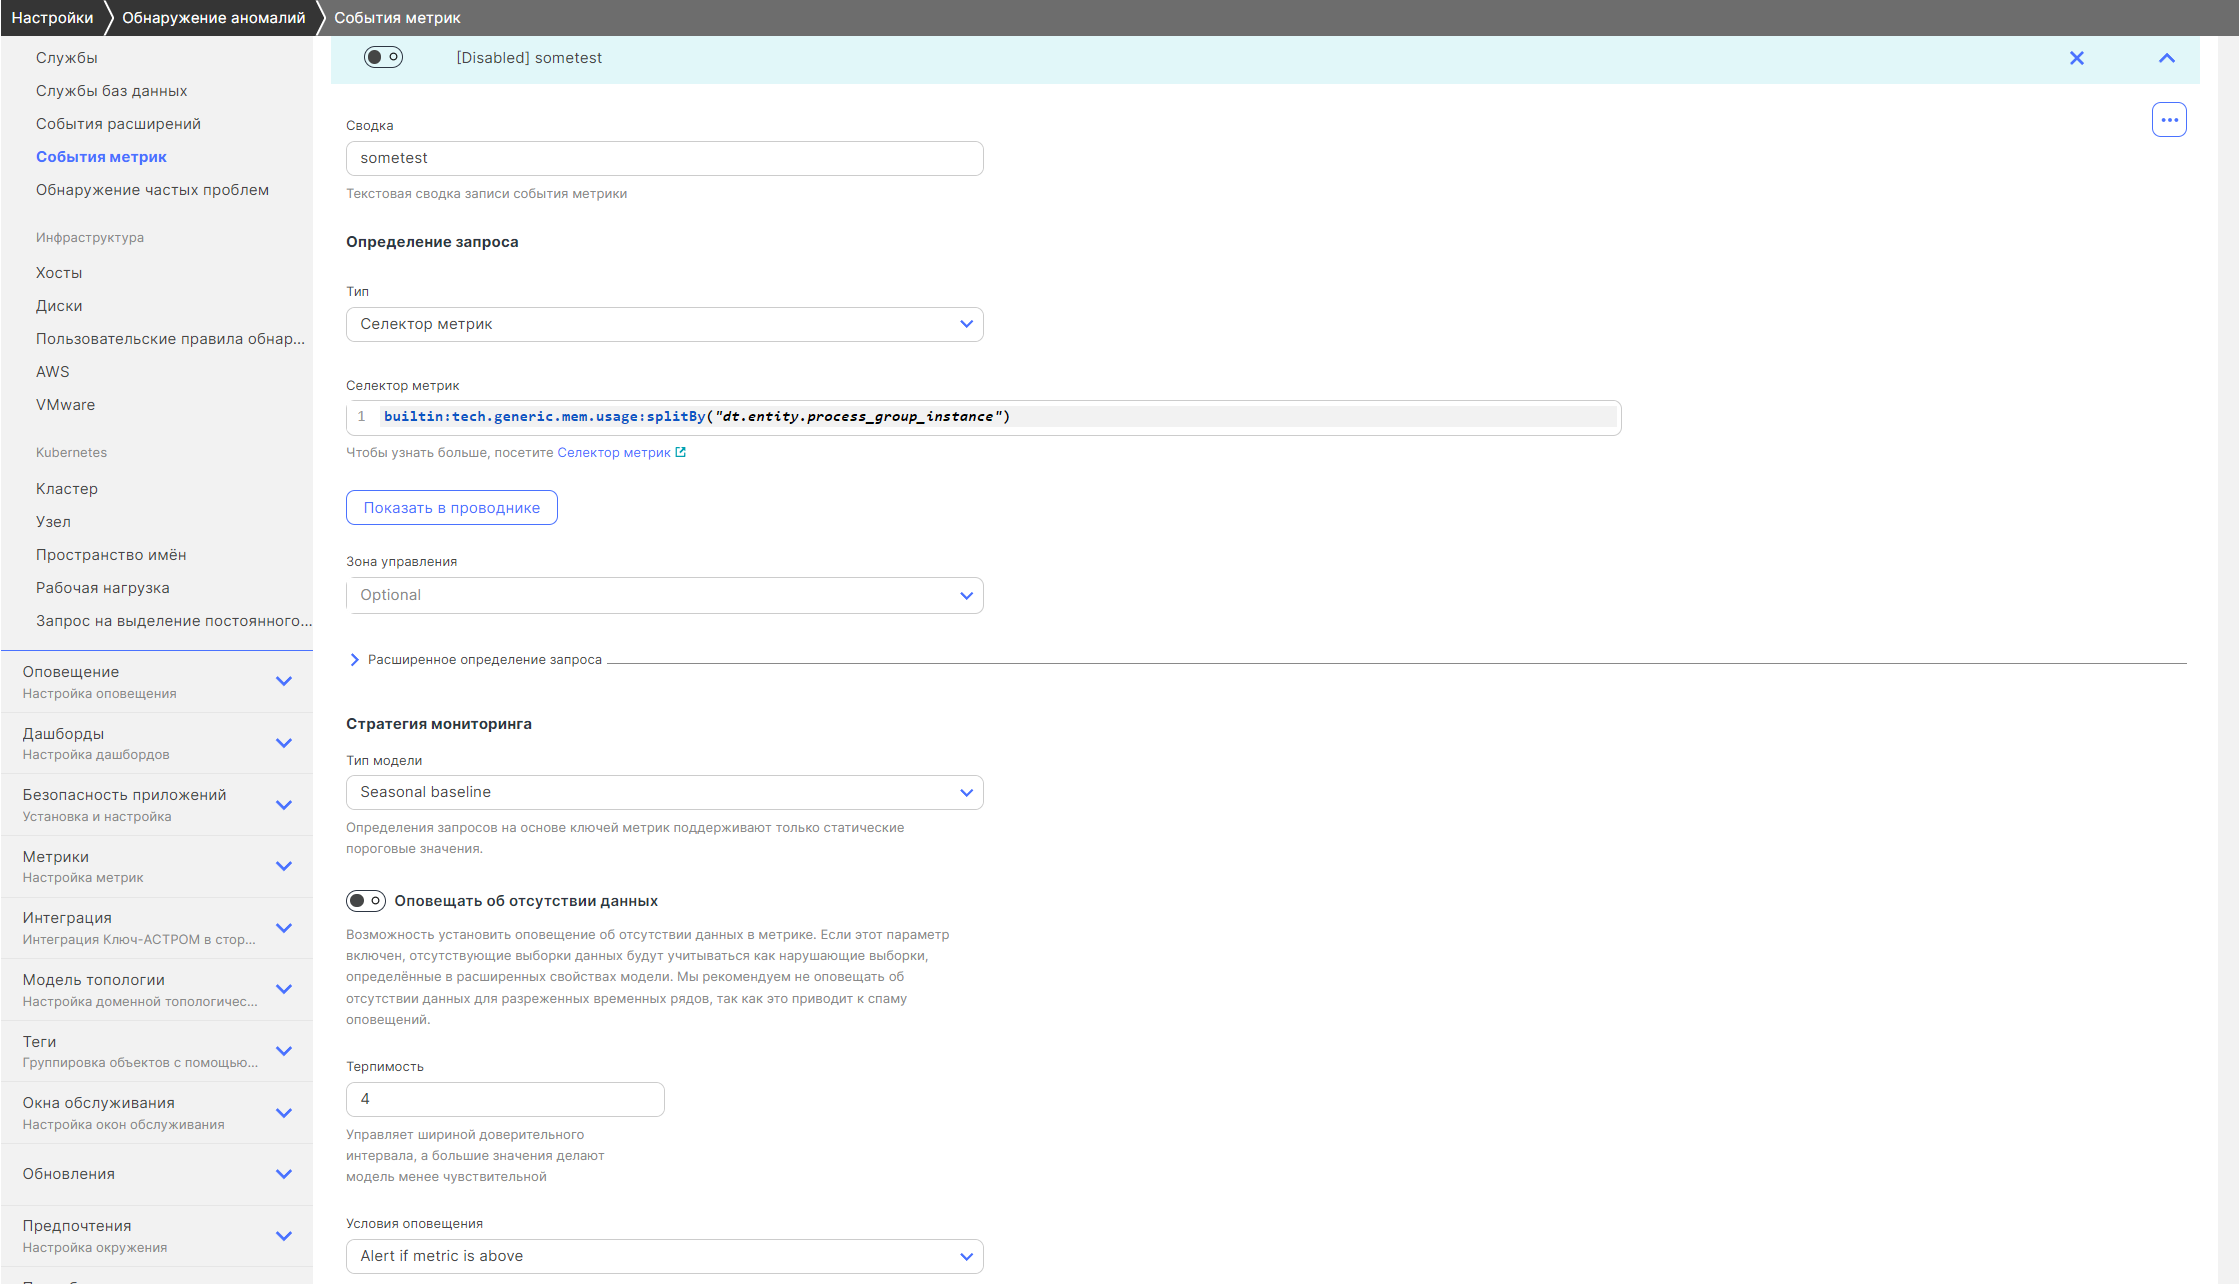Expand Метрики settings chevron
The height and width of the screenshot is (1284, 2239).
(284, 866)
